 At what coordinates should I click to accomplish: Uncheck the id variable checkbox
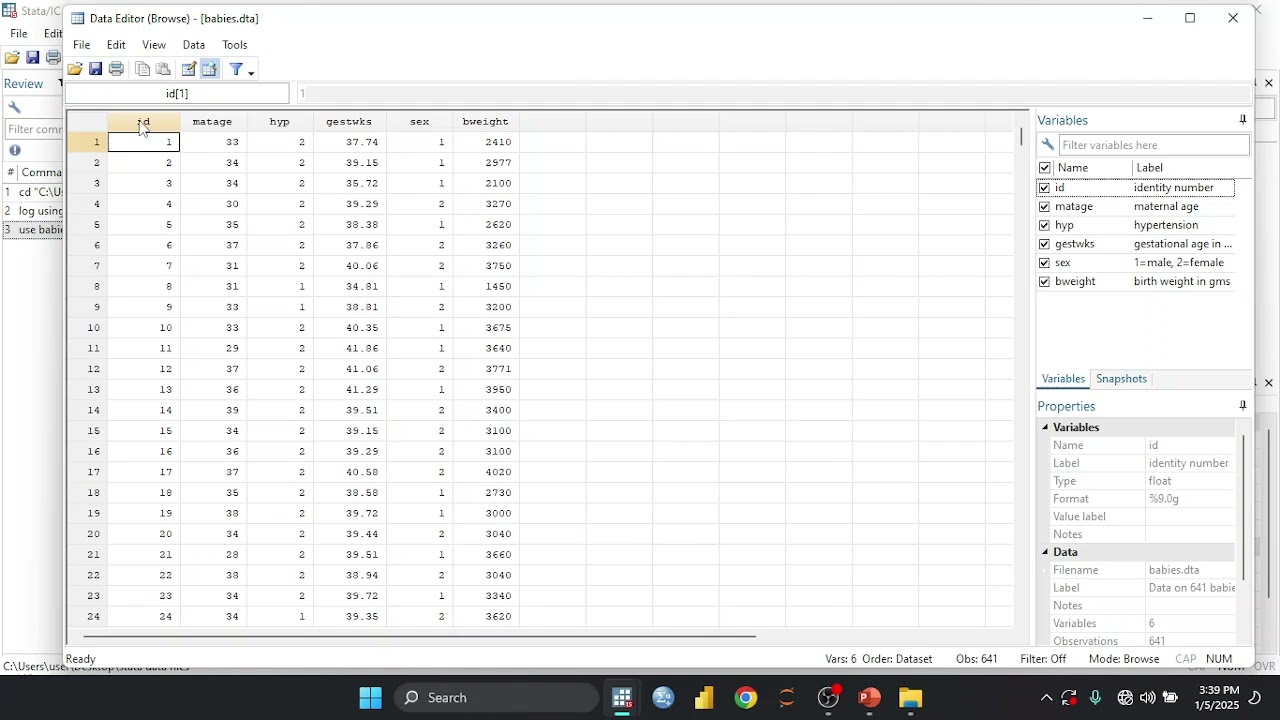(1045, 188)
